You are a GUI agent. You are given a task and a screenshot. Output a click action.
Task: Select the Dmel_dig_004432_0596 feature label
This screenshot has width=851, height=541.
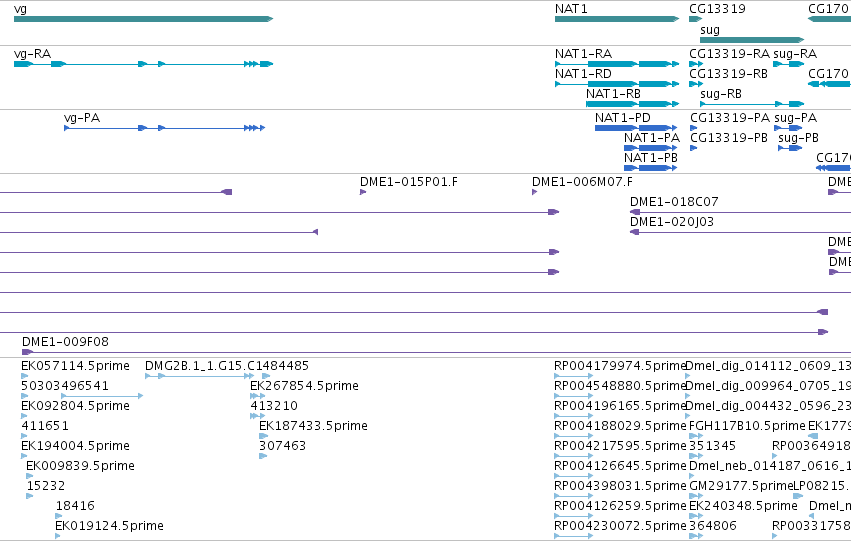[x=768, y=406]
